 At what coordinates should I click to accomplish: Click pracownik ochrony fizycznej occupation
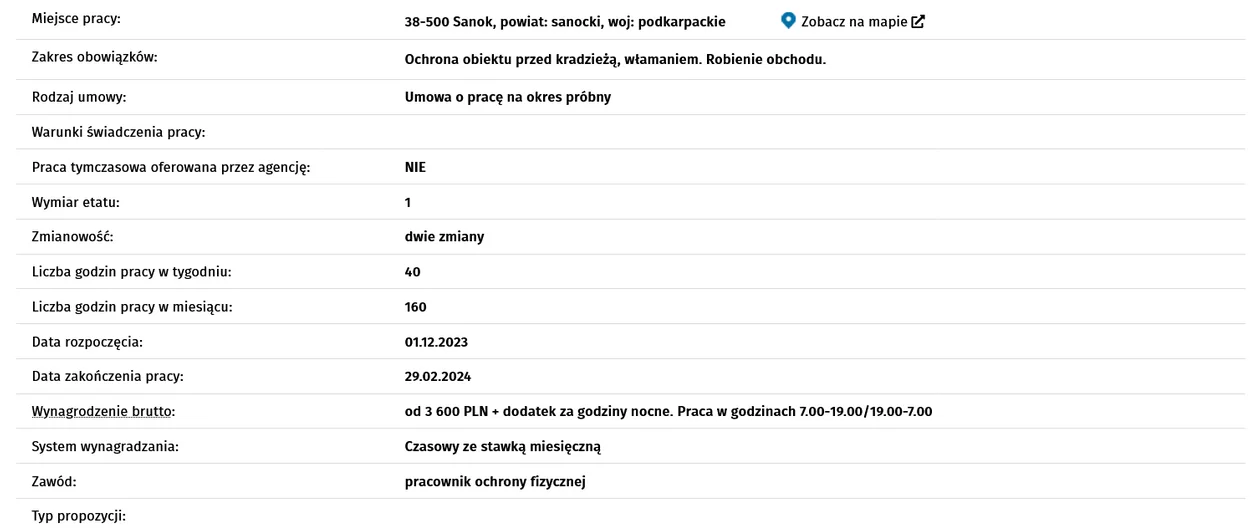tap(495, 481)
